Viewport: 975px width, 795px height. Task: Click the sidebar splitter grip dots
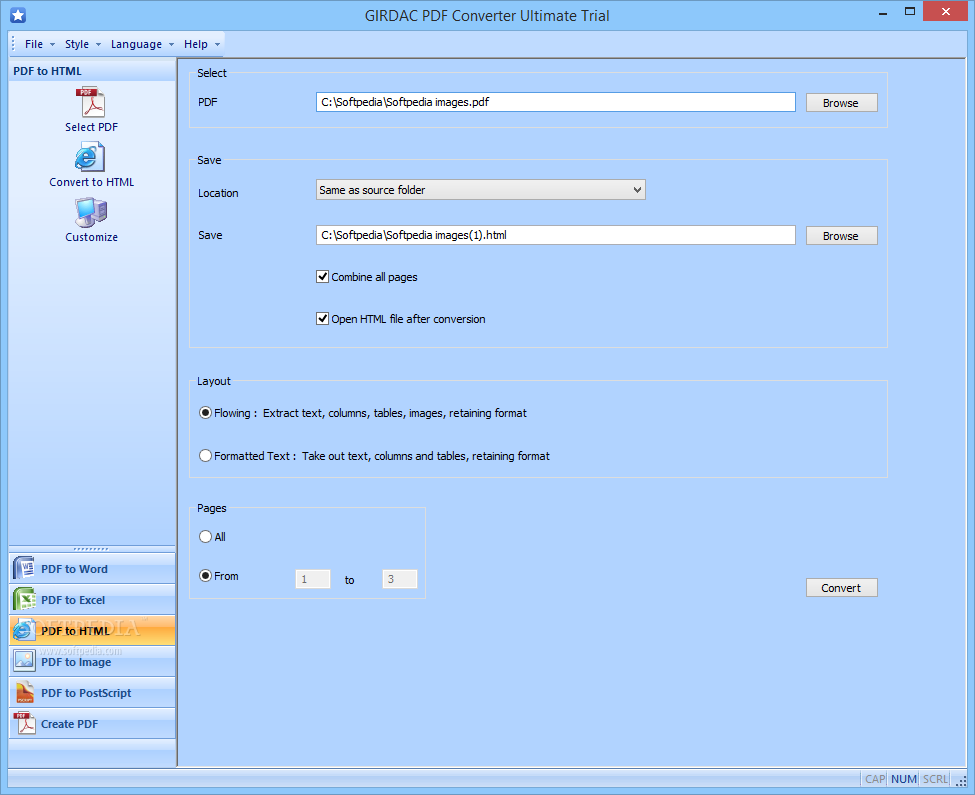point(91,549)
